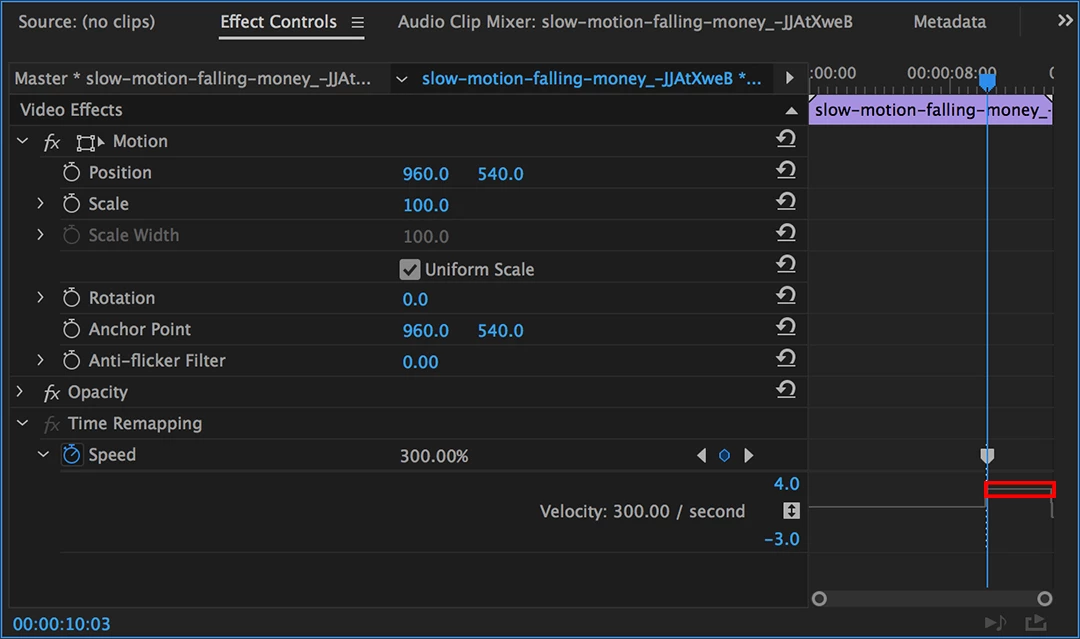Go to next Speed keyframe
The image size is (1080, 639).
[x=749, y=455]
